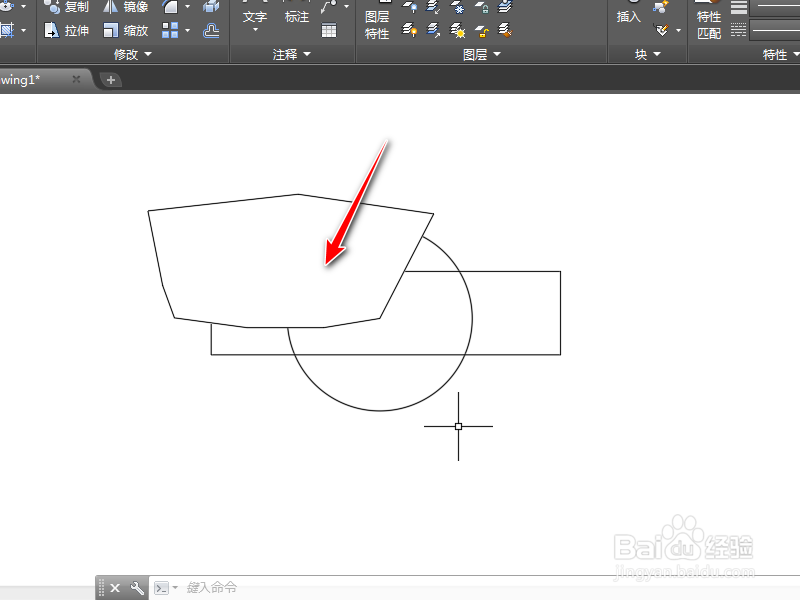The width and height of the screenshot is (800, 600).
Task: Select the Ellipse tool icon
Action: click(7, 7)
